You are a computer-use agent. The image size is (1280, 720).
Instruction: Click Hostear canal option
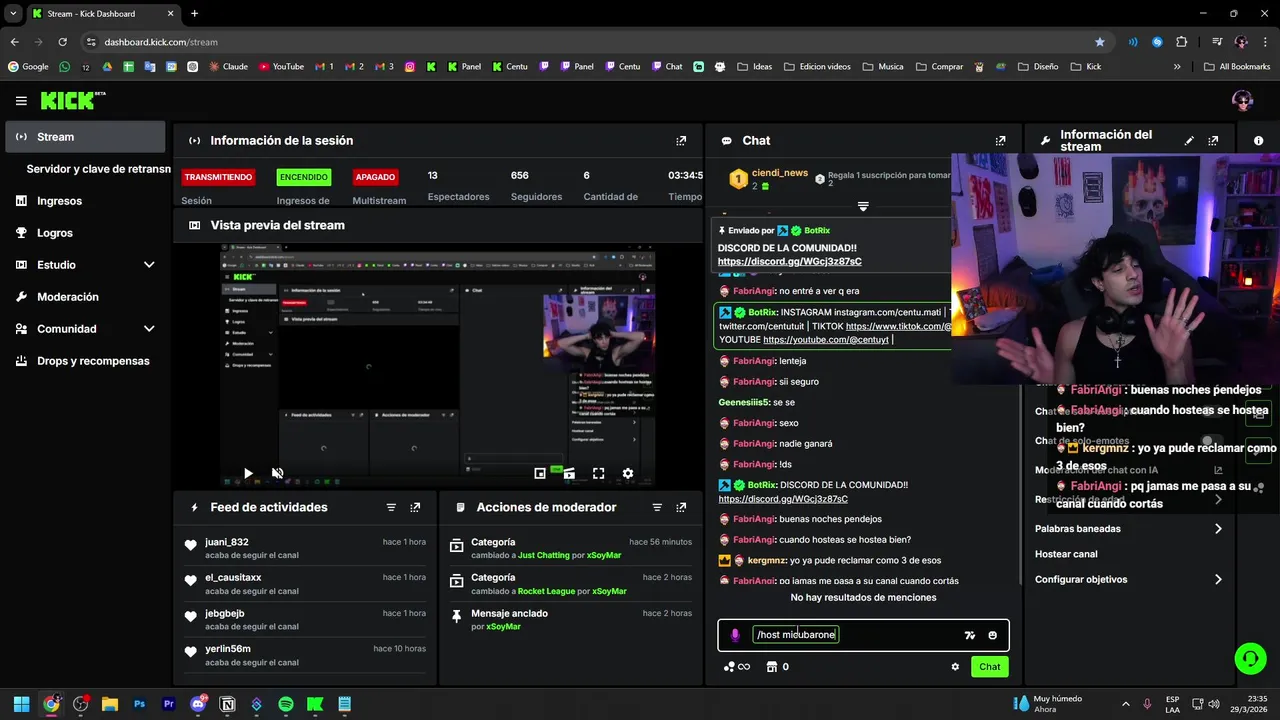pyautogui.click(x=1066, y=554)
